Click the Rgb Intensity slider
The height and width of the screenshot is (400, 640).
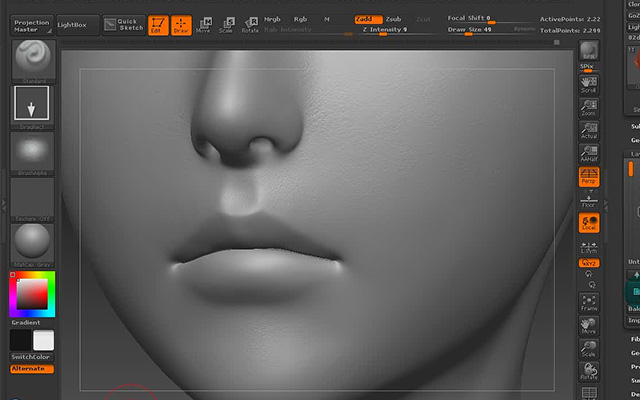point(308,31)
